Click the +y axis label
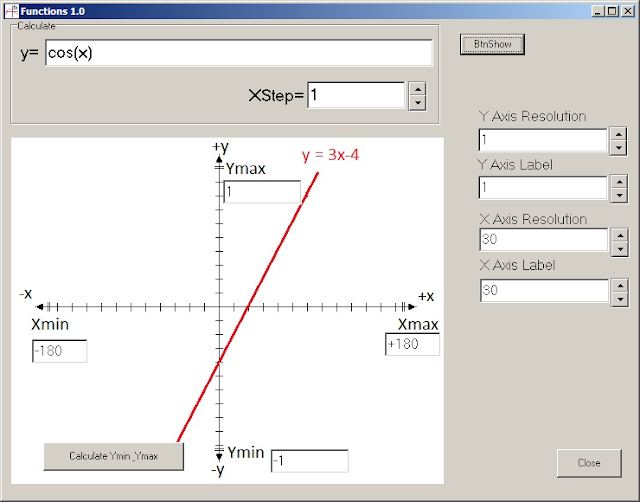The height and width of the screenshot is (502, 640). pos(220,147)
